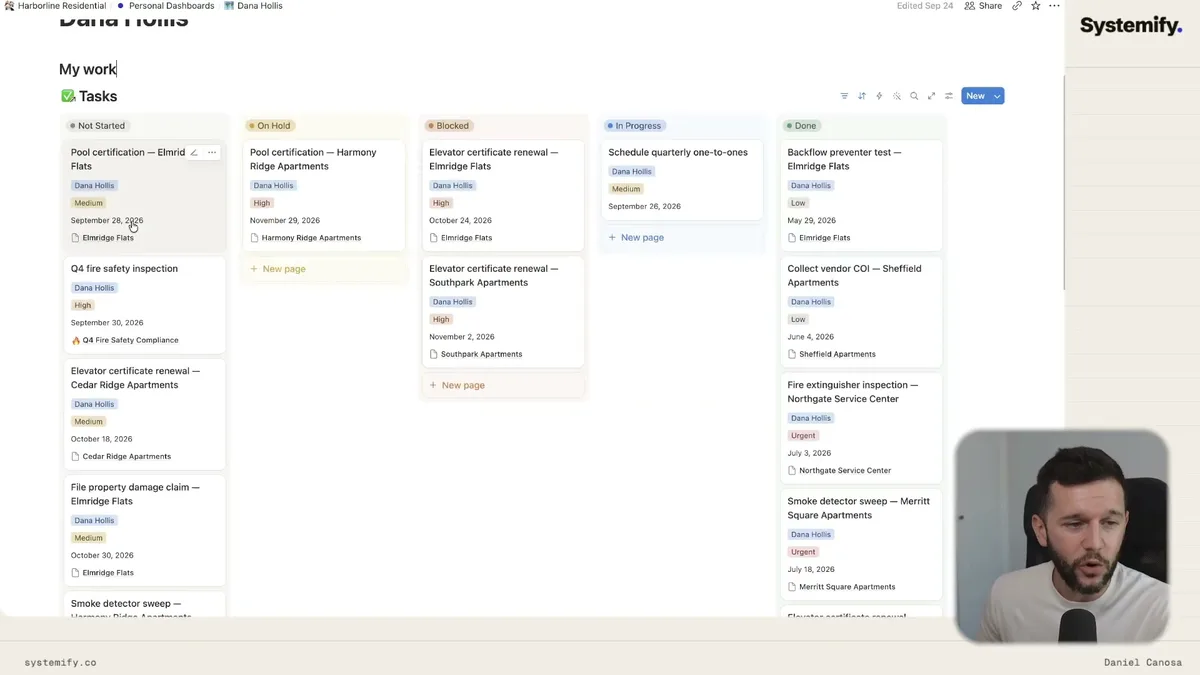Open Elevator certificate renewal Cedar Ridge card
This screenshot has height=675, width=1200.
click(x=144, y=413)
